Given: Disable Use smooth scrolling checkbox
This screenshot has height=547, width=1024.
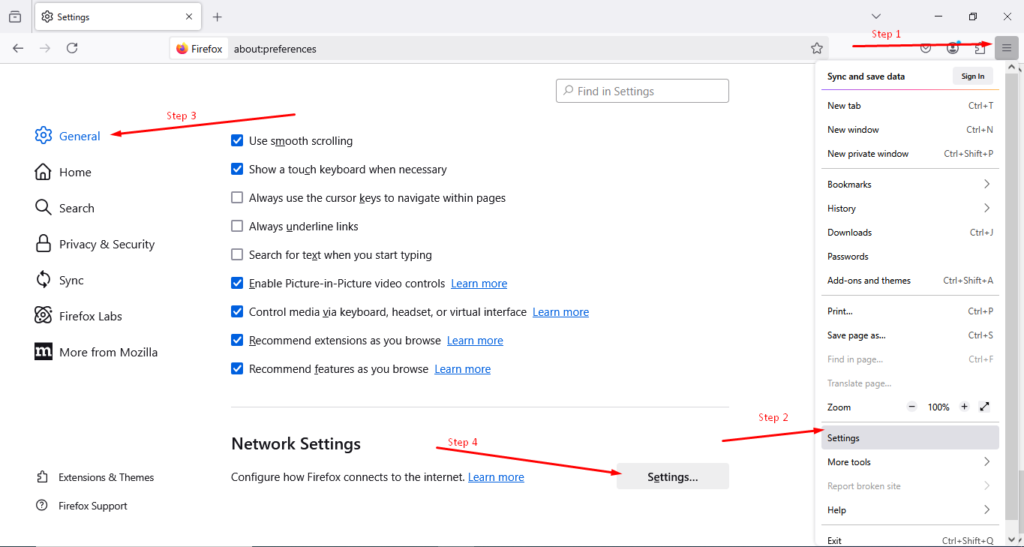Looking at the screenshot, I should 237,141.
